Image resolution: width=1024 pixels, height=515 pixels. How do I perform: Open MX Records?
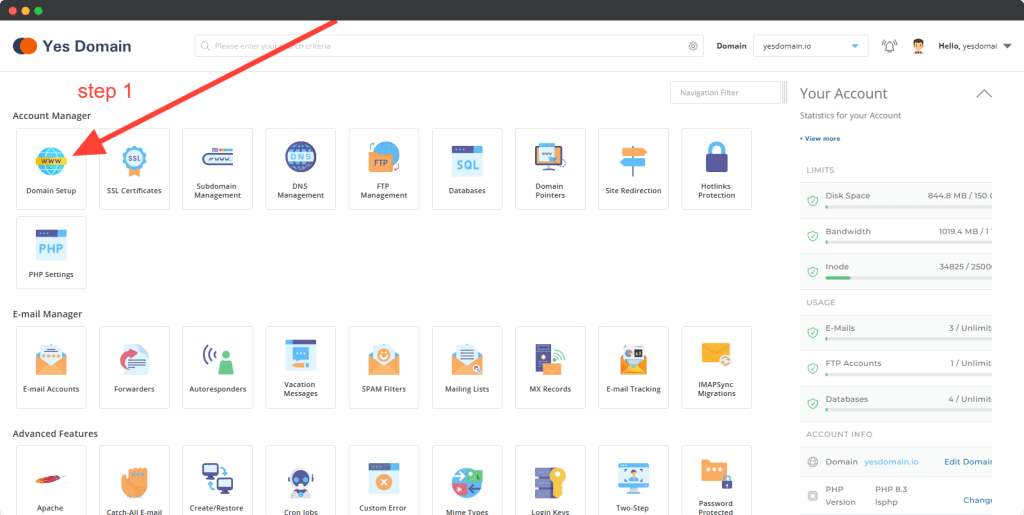[x=550, y=367]
